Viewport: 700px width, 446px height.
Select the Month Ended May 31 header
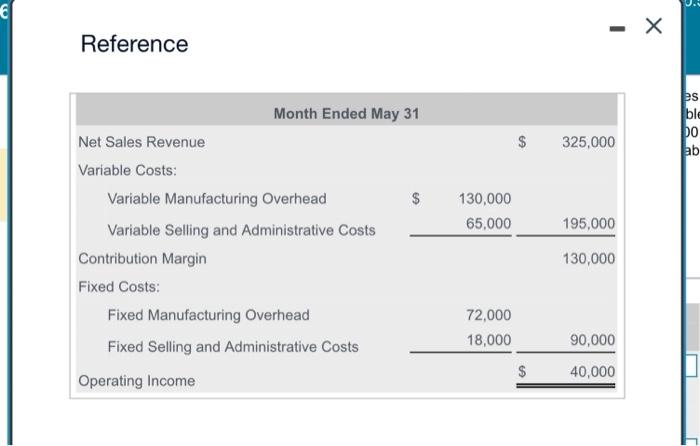click(x=346, y=113)
